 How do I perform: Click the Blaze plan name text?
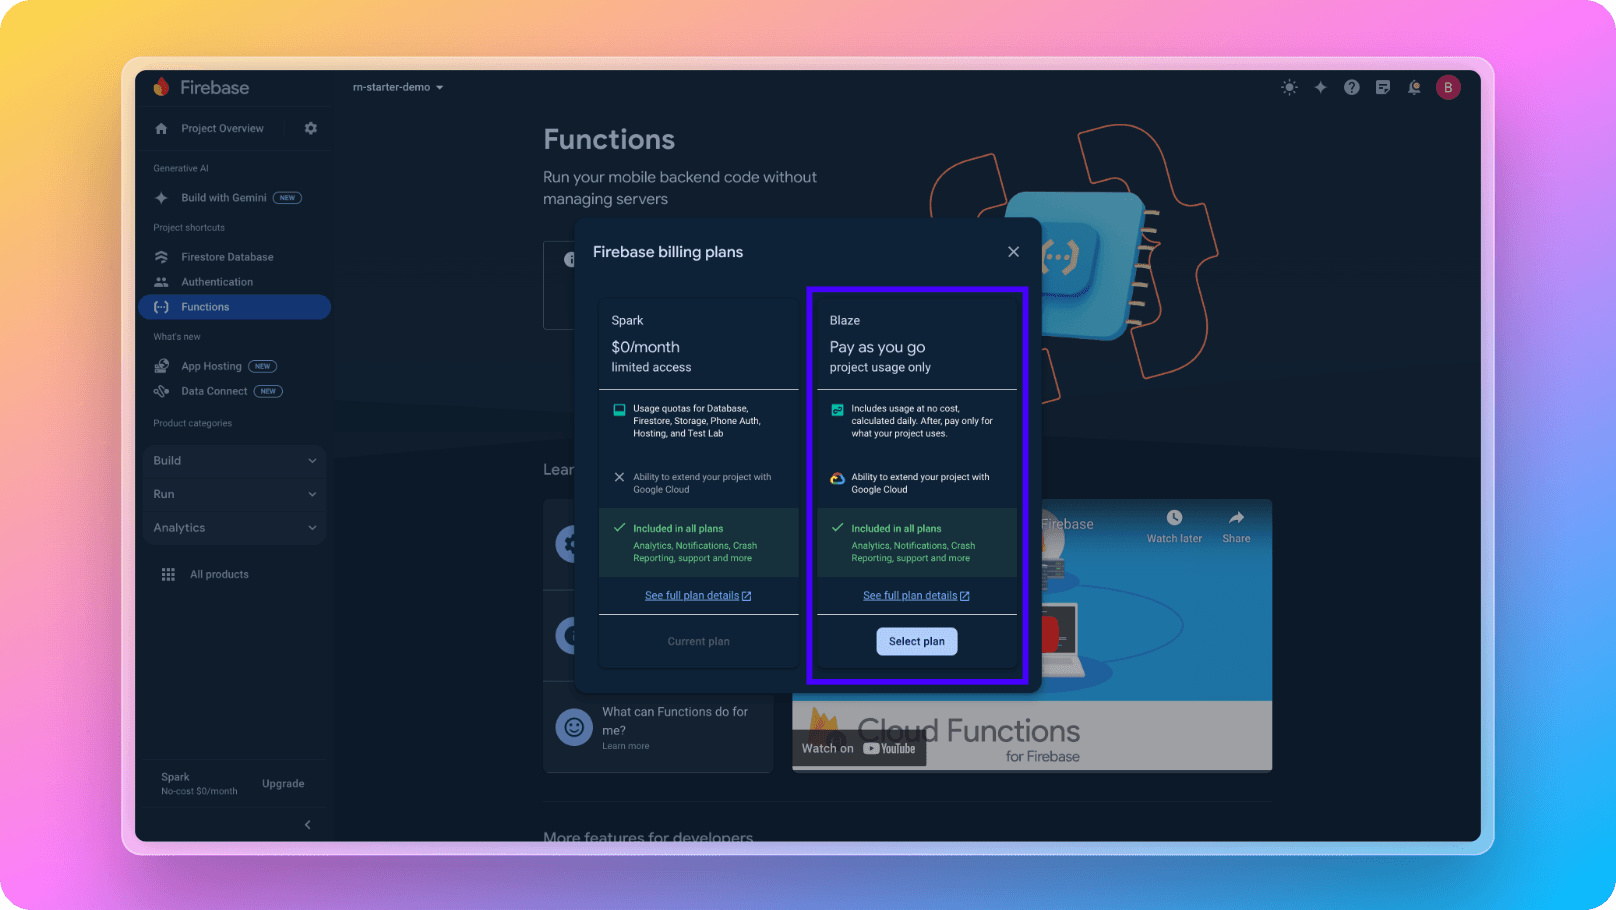tap(845, 321)
